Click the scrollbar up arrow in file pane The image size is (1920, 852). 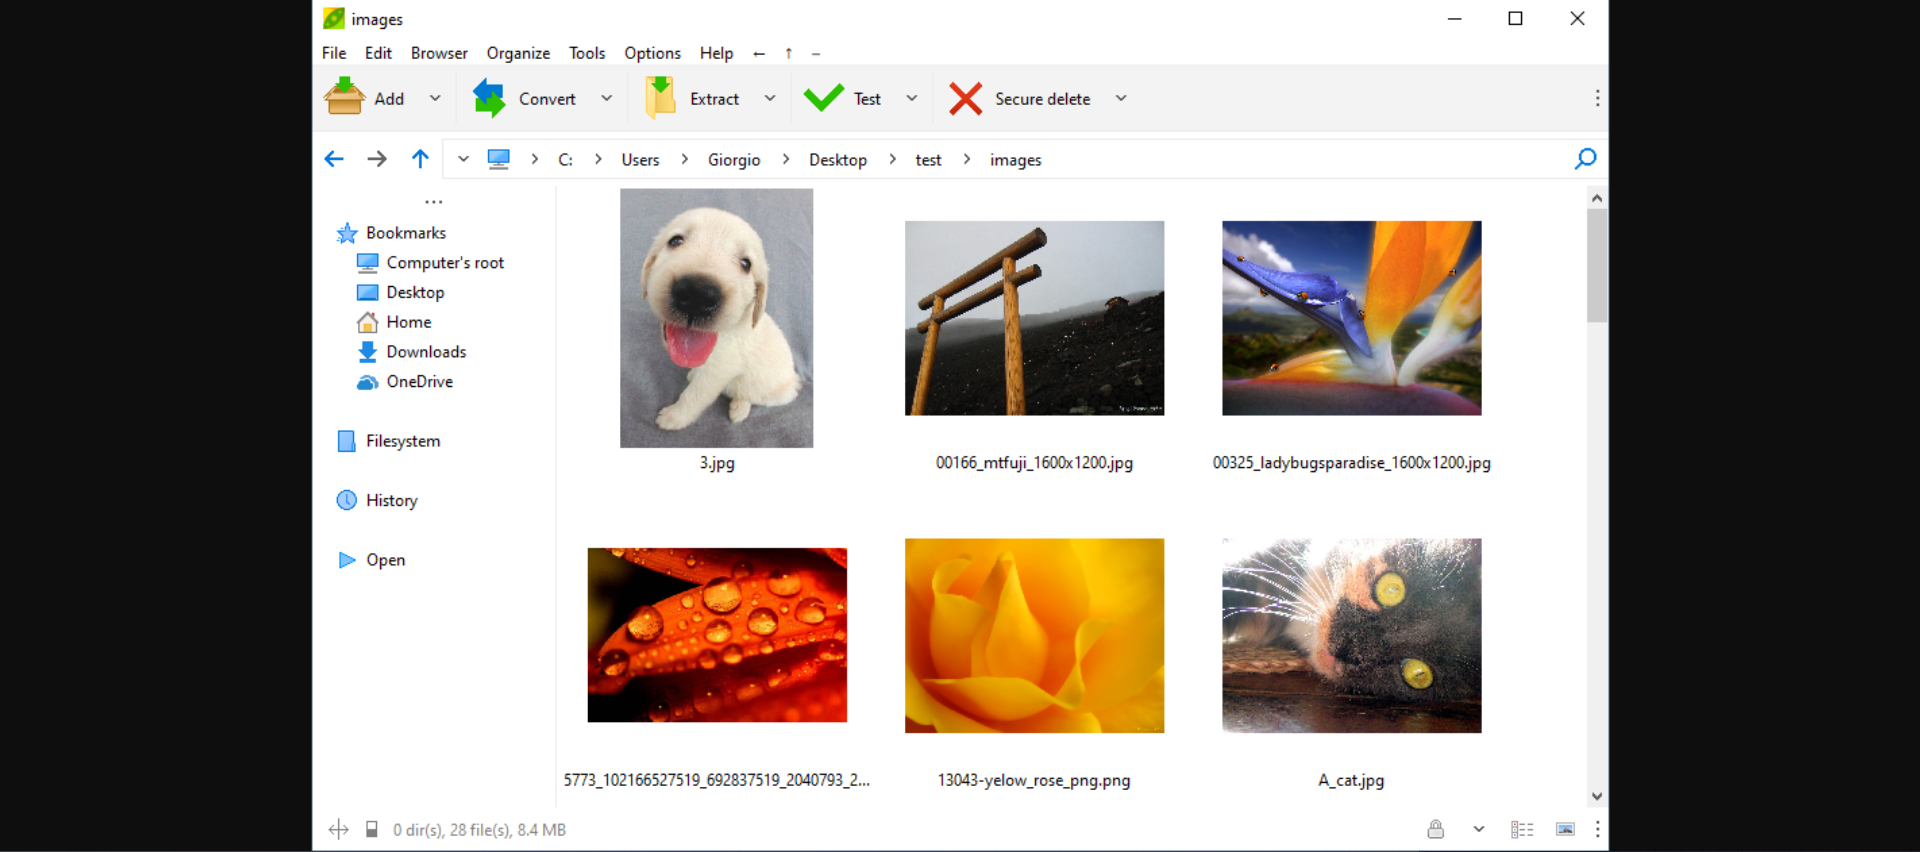click(1597, 198)
